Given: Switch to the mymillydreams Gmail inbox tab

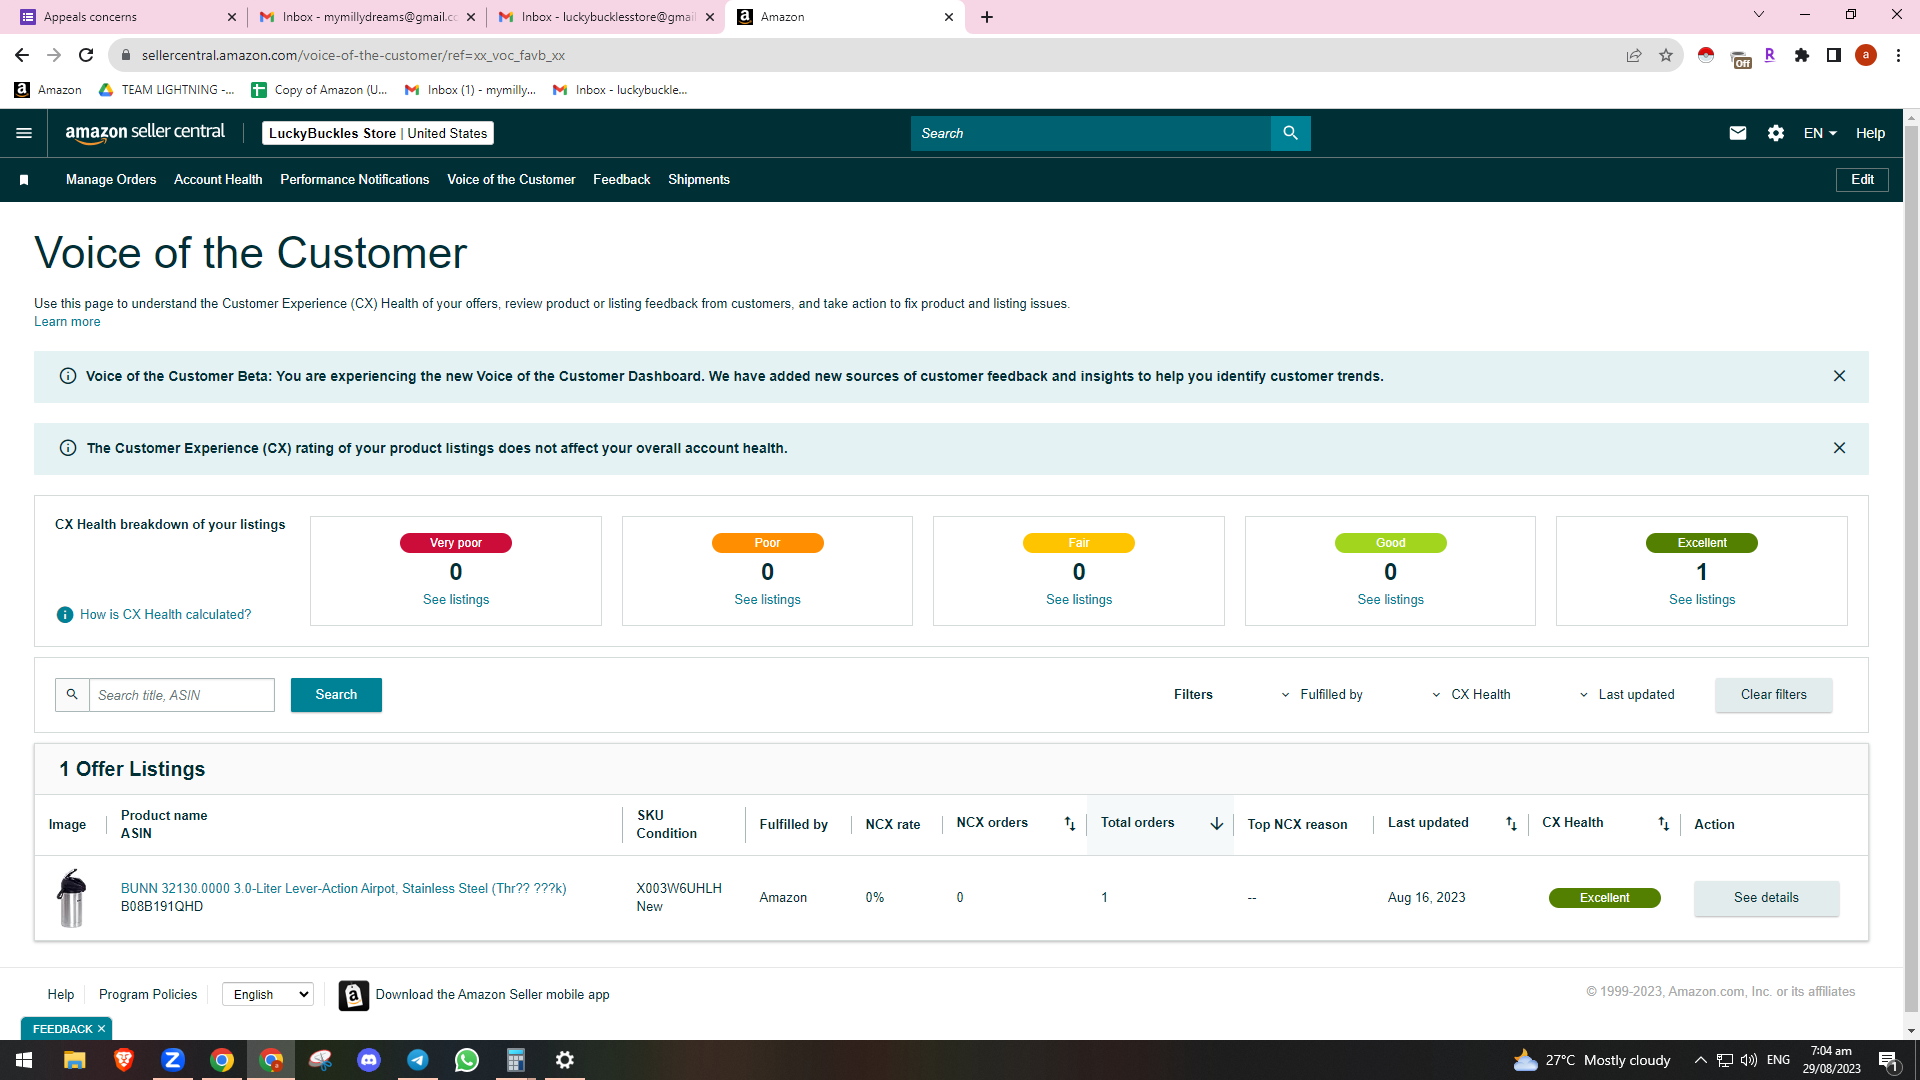Looking at the screenshot, I should 366,17.
